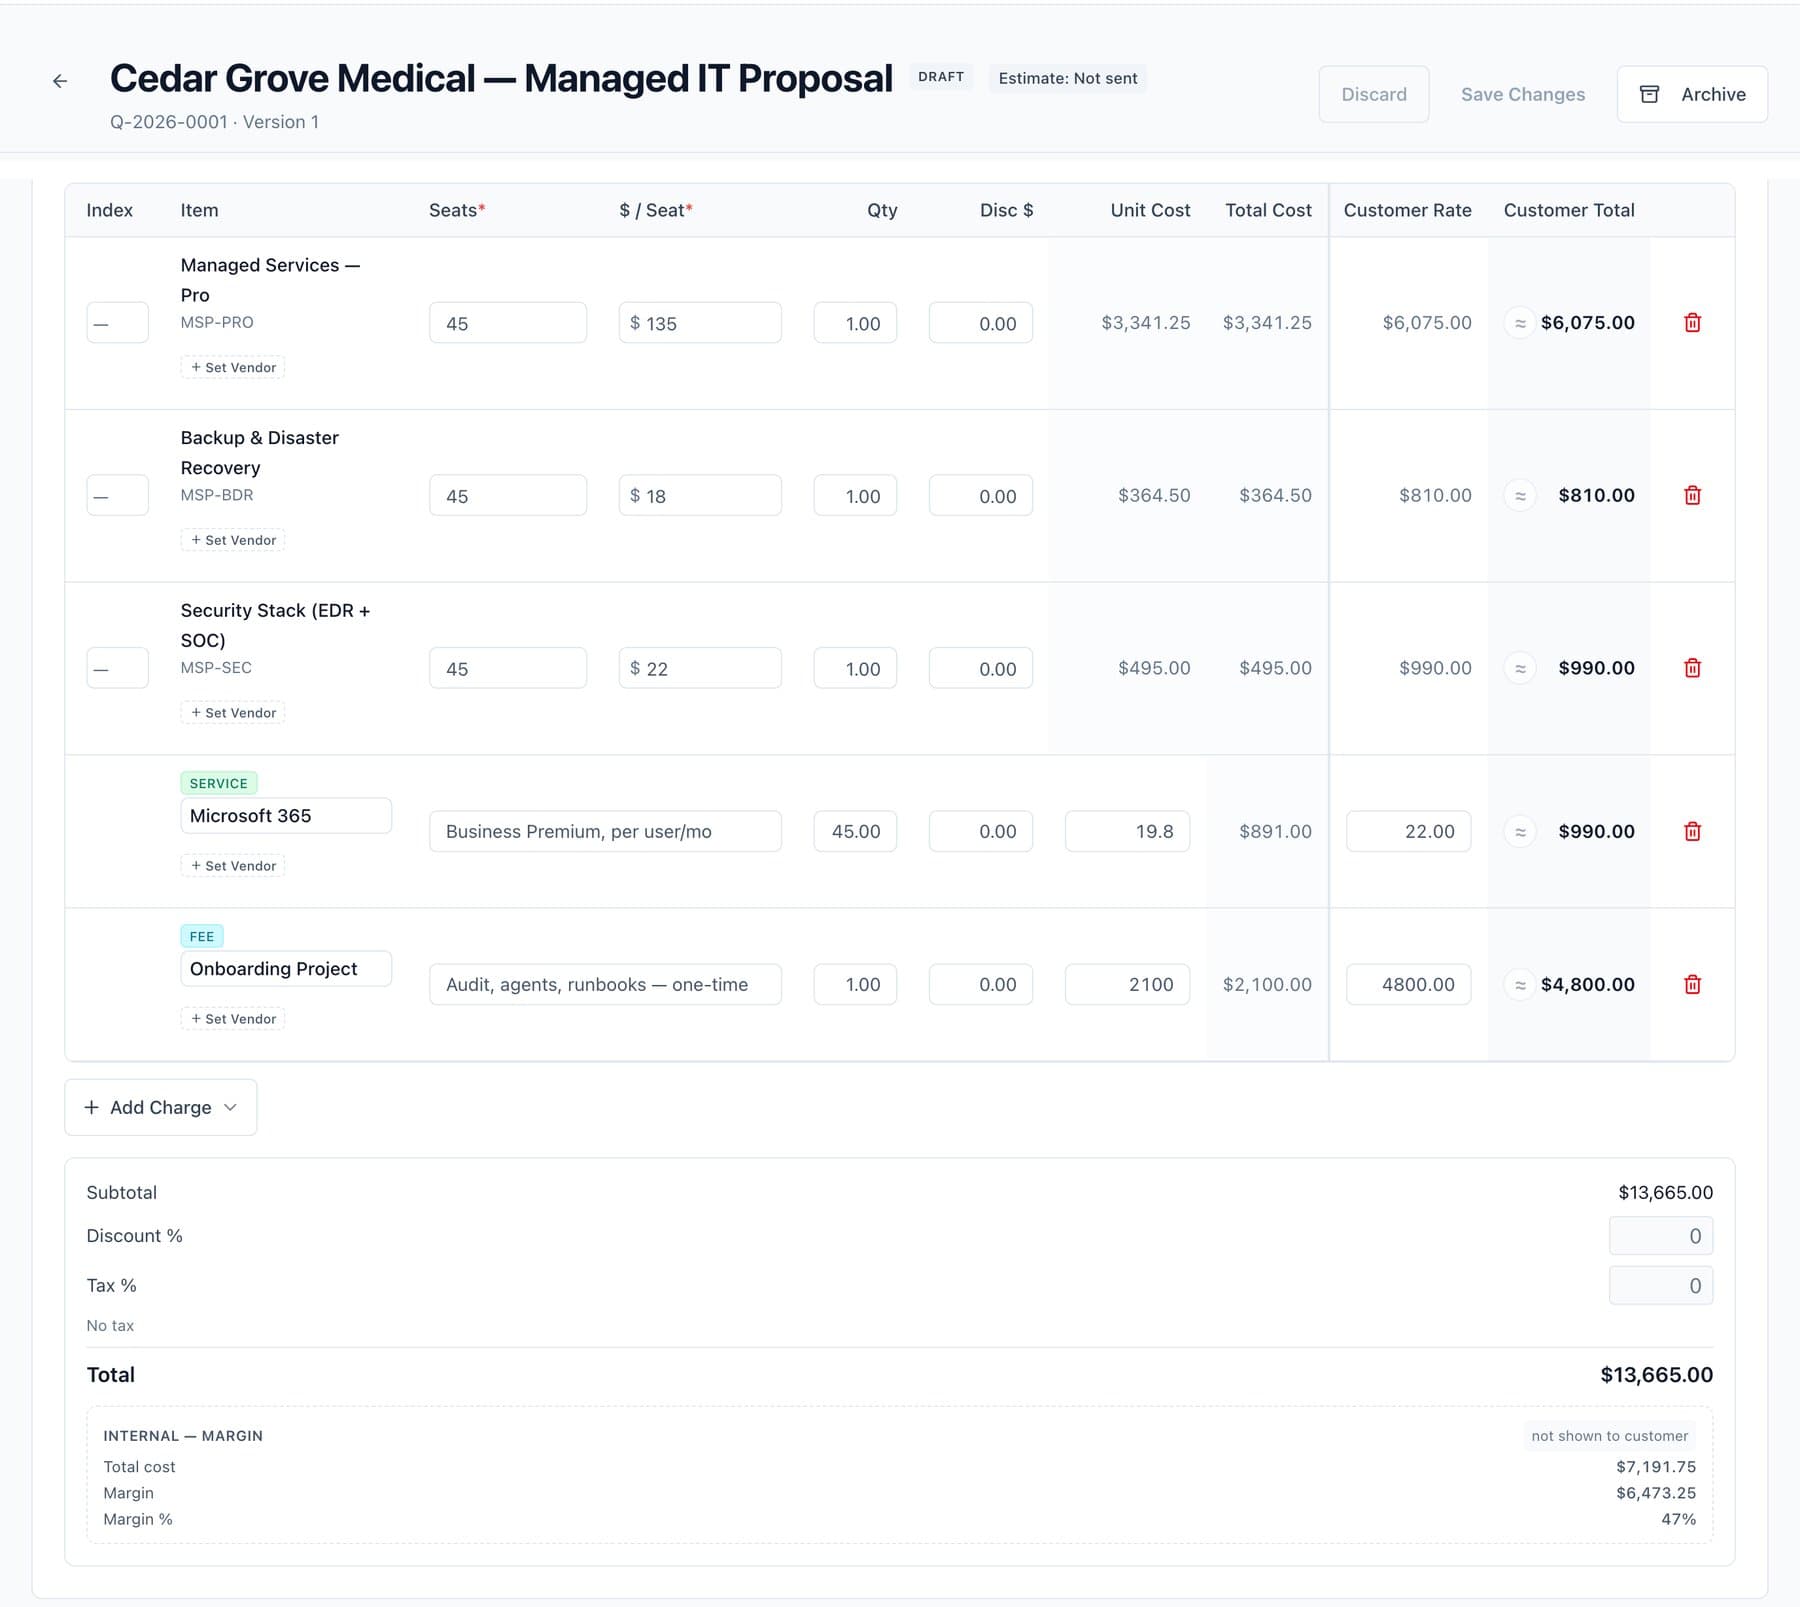
Task: Edit Qty field in Microsoft 365 row
Action: [855, 832]
